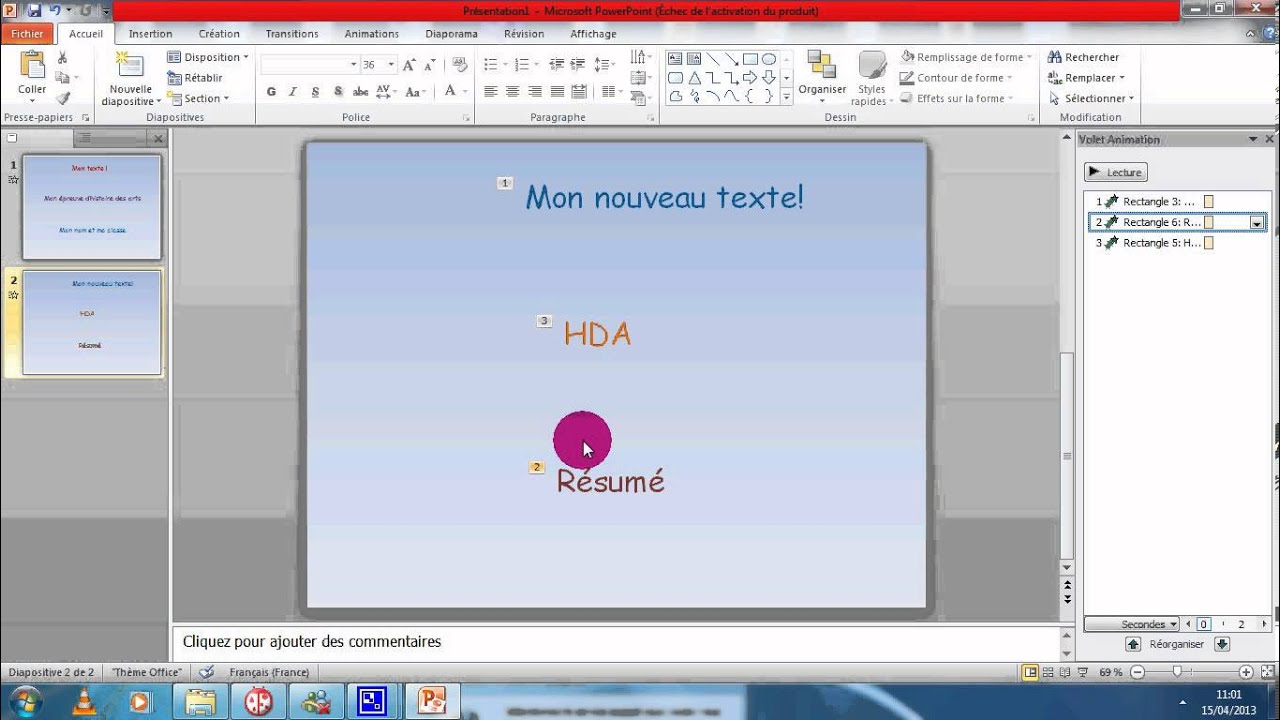
Task: Open the Styles rapides gallery
Action: (x=871, y=78)
